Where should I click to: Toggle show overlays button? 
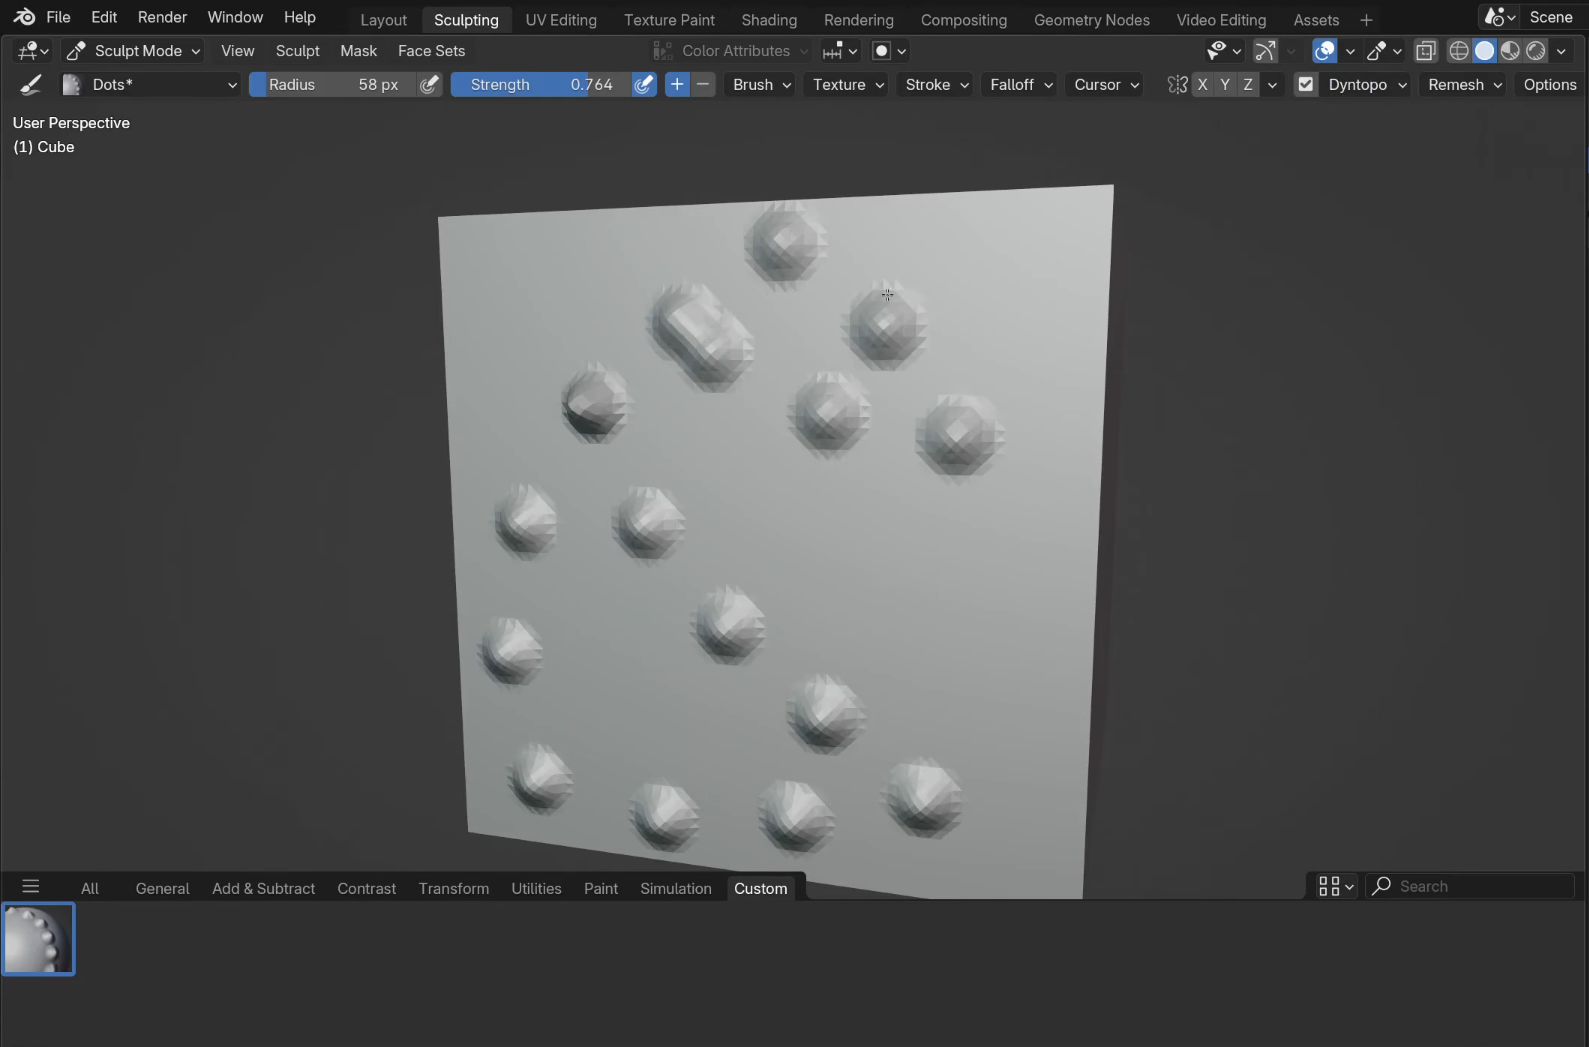coord(1325,51)
